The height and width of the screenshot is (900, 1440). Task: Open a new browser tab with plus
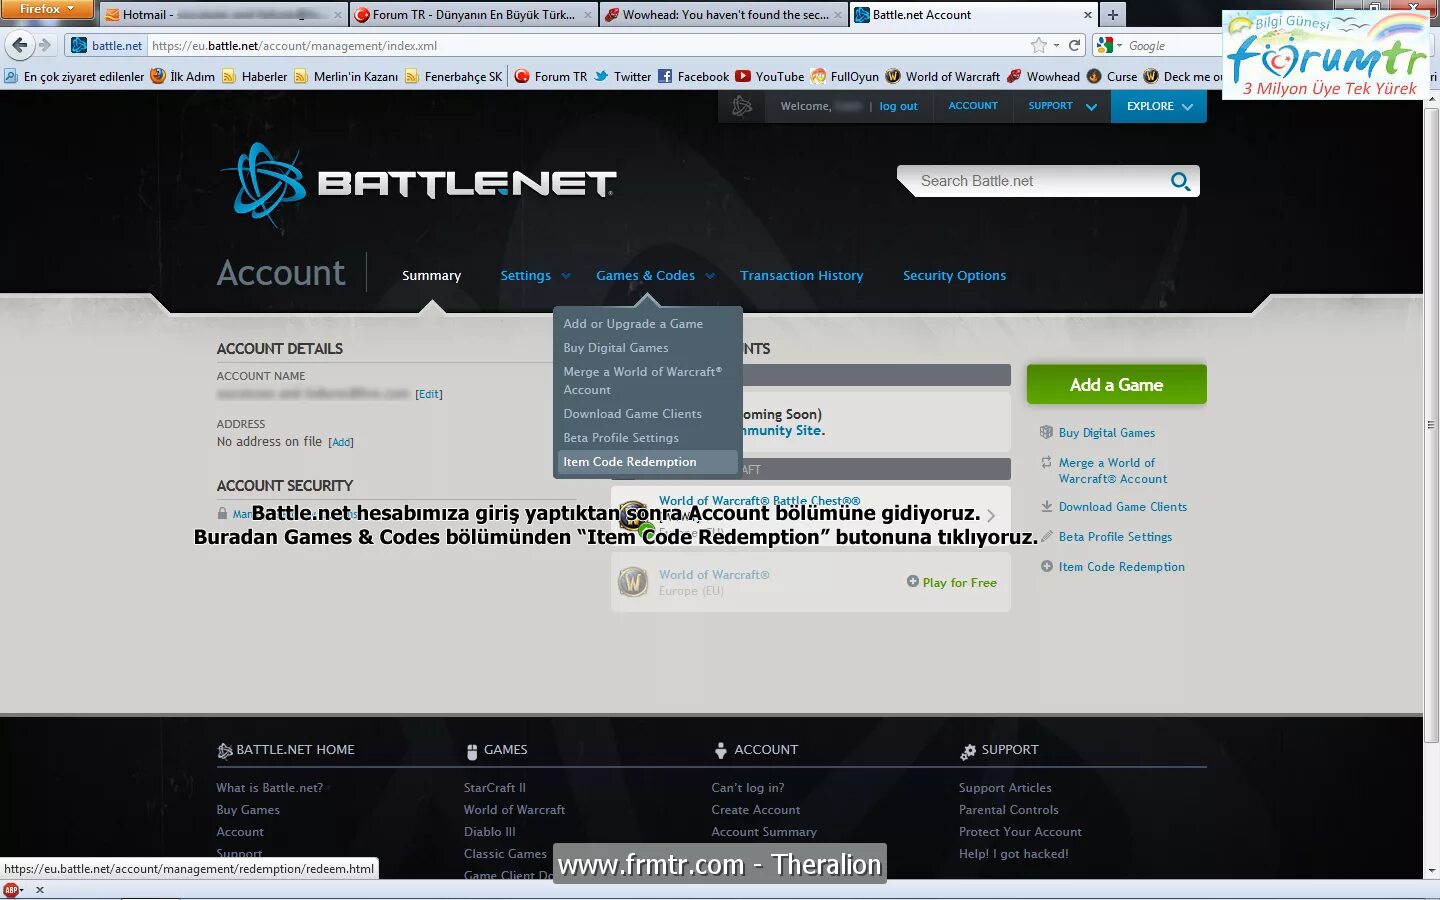click(1112, 14)
